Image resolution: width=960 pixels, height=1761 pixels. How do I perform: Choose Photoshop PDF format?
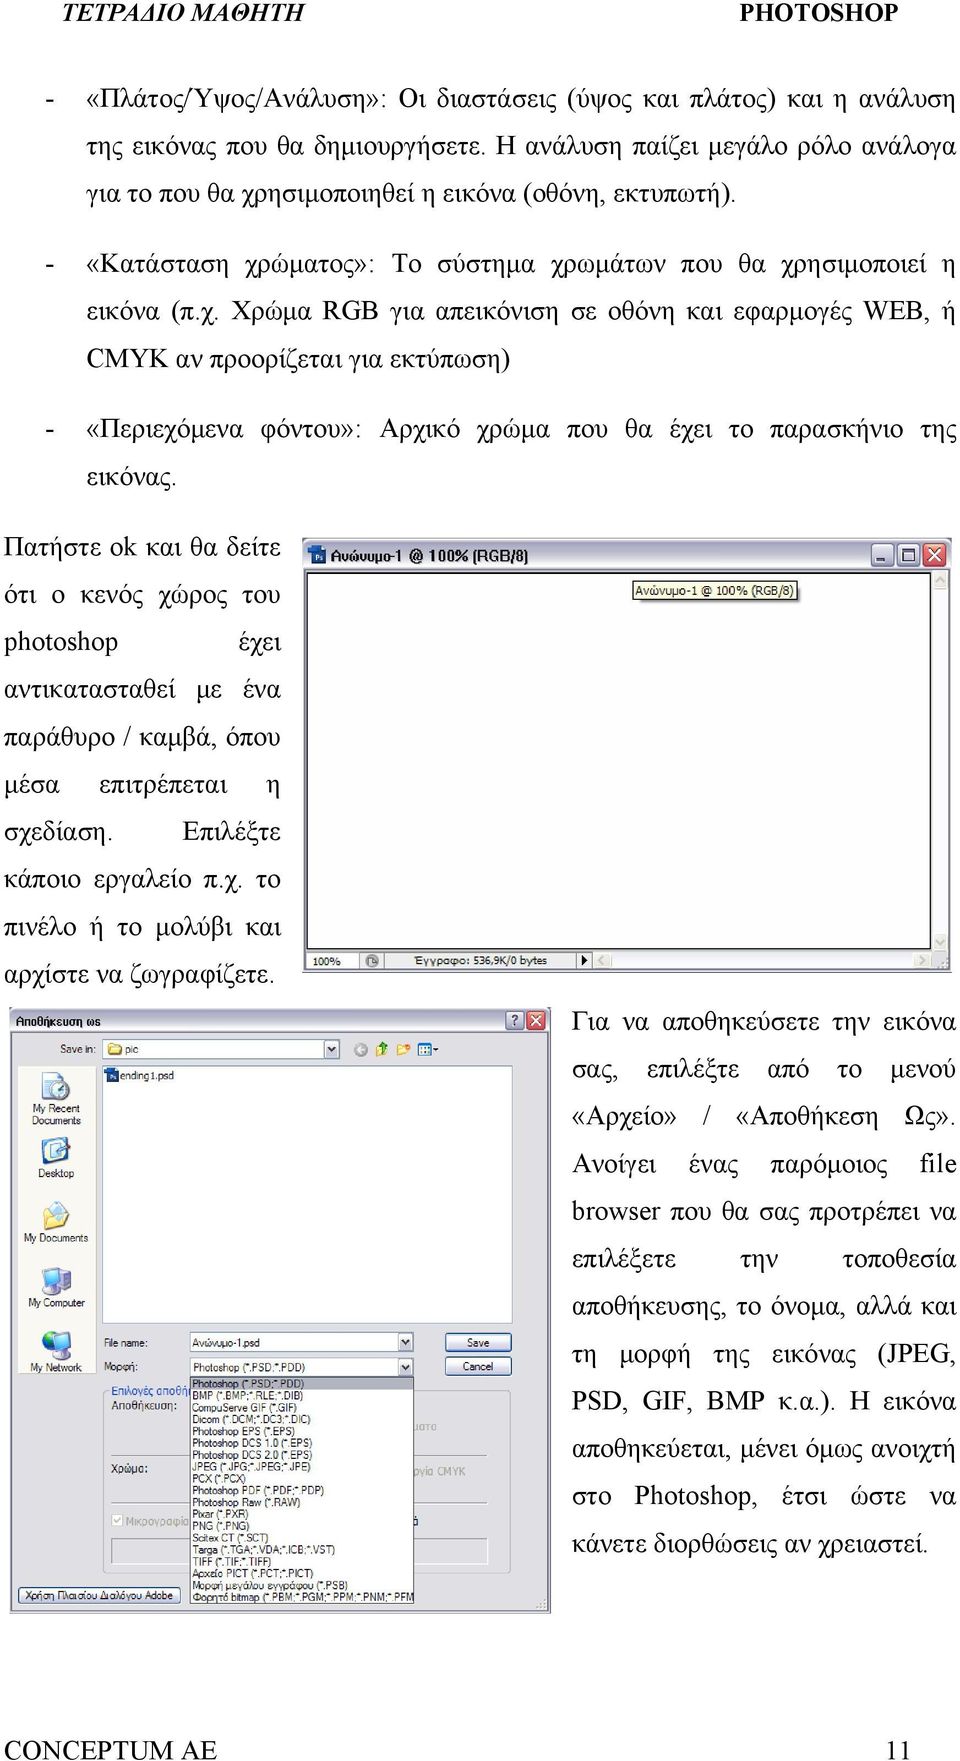coord(301,1490)
